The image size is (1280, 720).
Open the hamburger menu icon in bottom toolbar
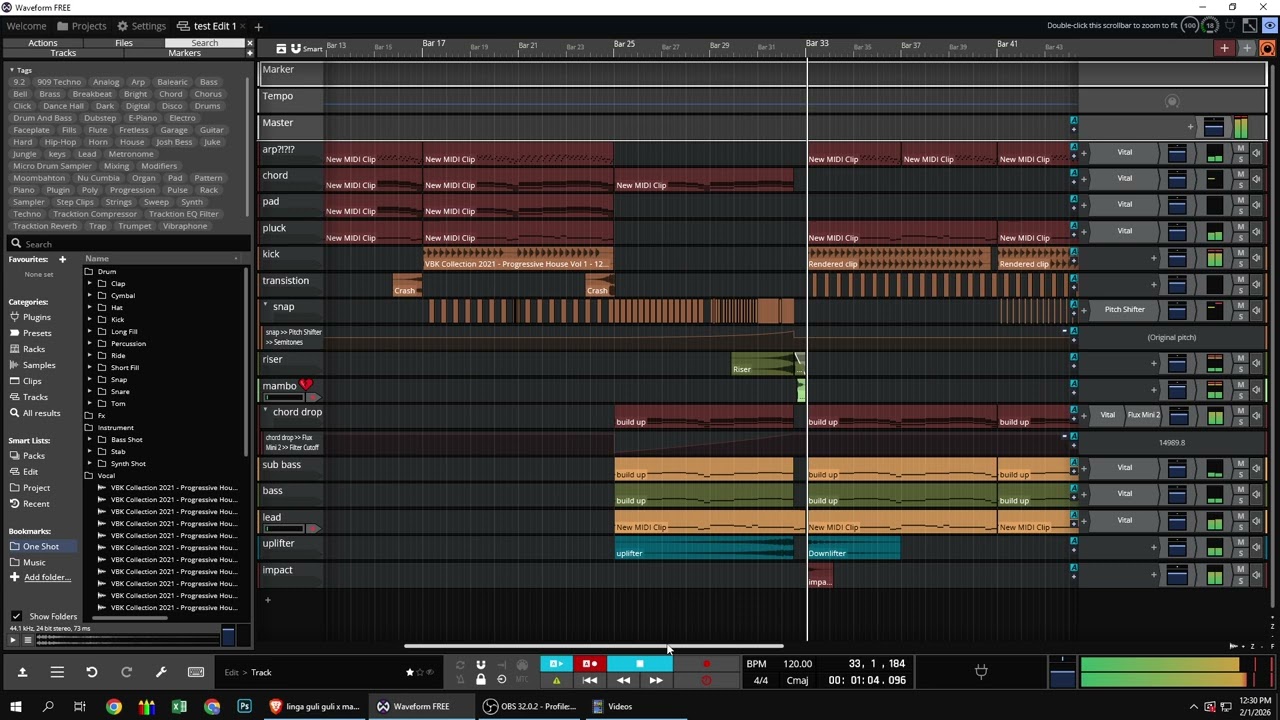[57, 672]
